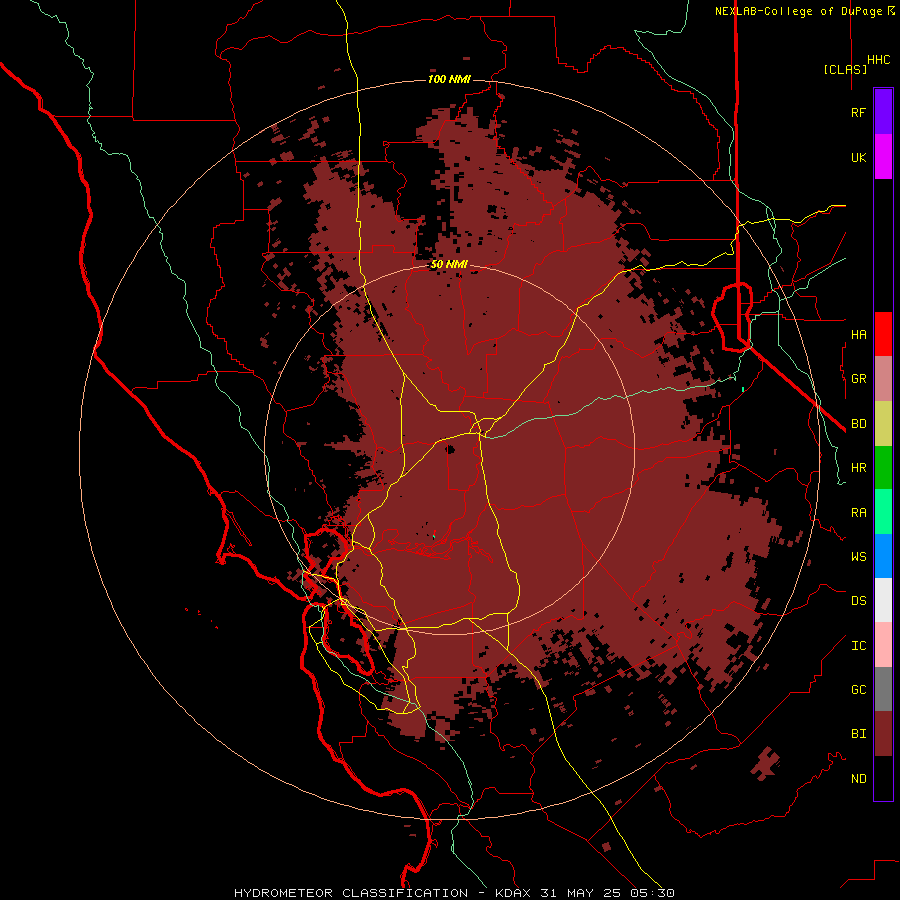Click the GC gray legend swatch
The width and height of the screenshot is (900, 900).
(883, 689)
